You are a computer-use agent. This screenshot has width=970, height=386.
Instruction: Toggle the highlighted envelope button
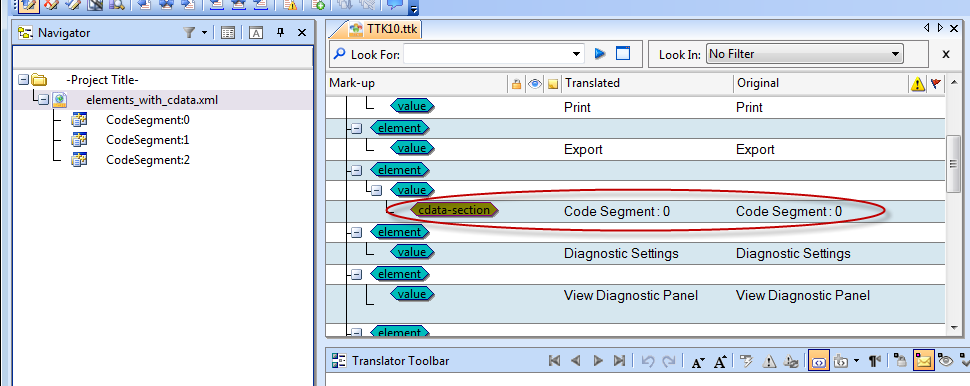tap(923, 361)
